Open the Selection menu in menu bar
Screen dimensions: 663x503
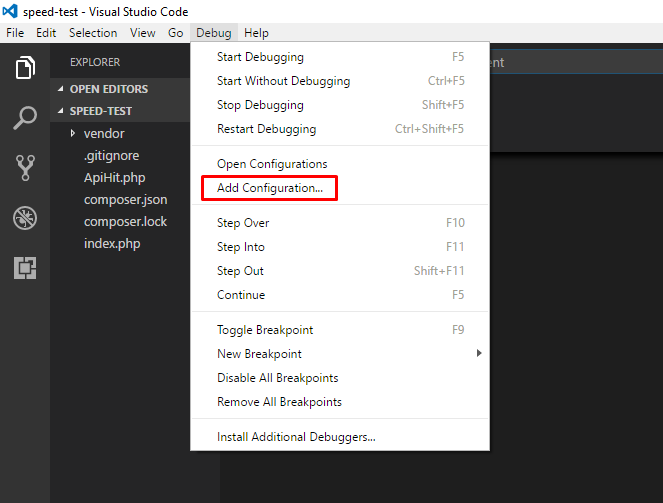[93, 33]
